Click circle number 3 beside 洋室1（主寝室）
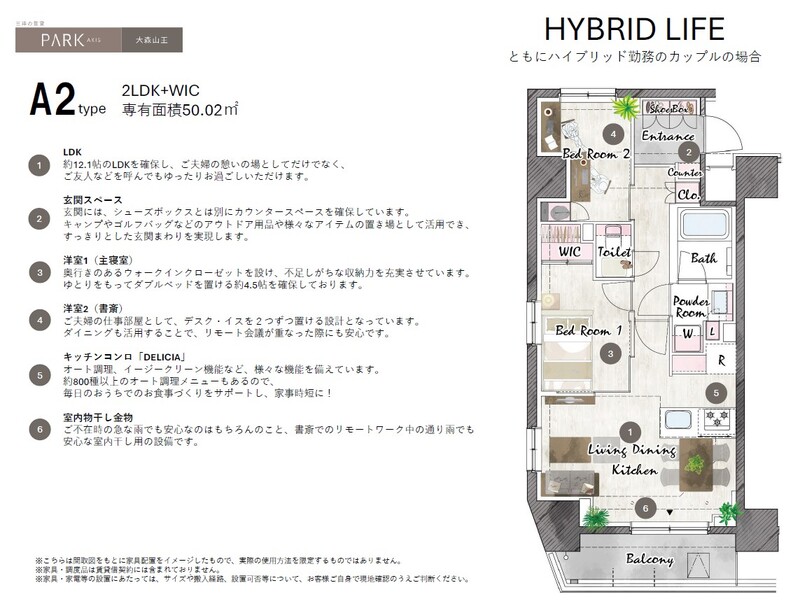This screenshot has height=604, width=800. pyautogui.click(x=39, y=273)
